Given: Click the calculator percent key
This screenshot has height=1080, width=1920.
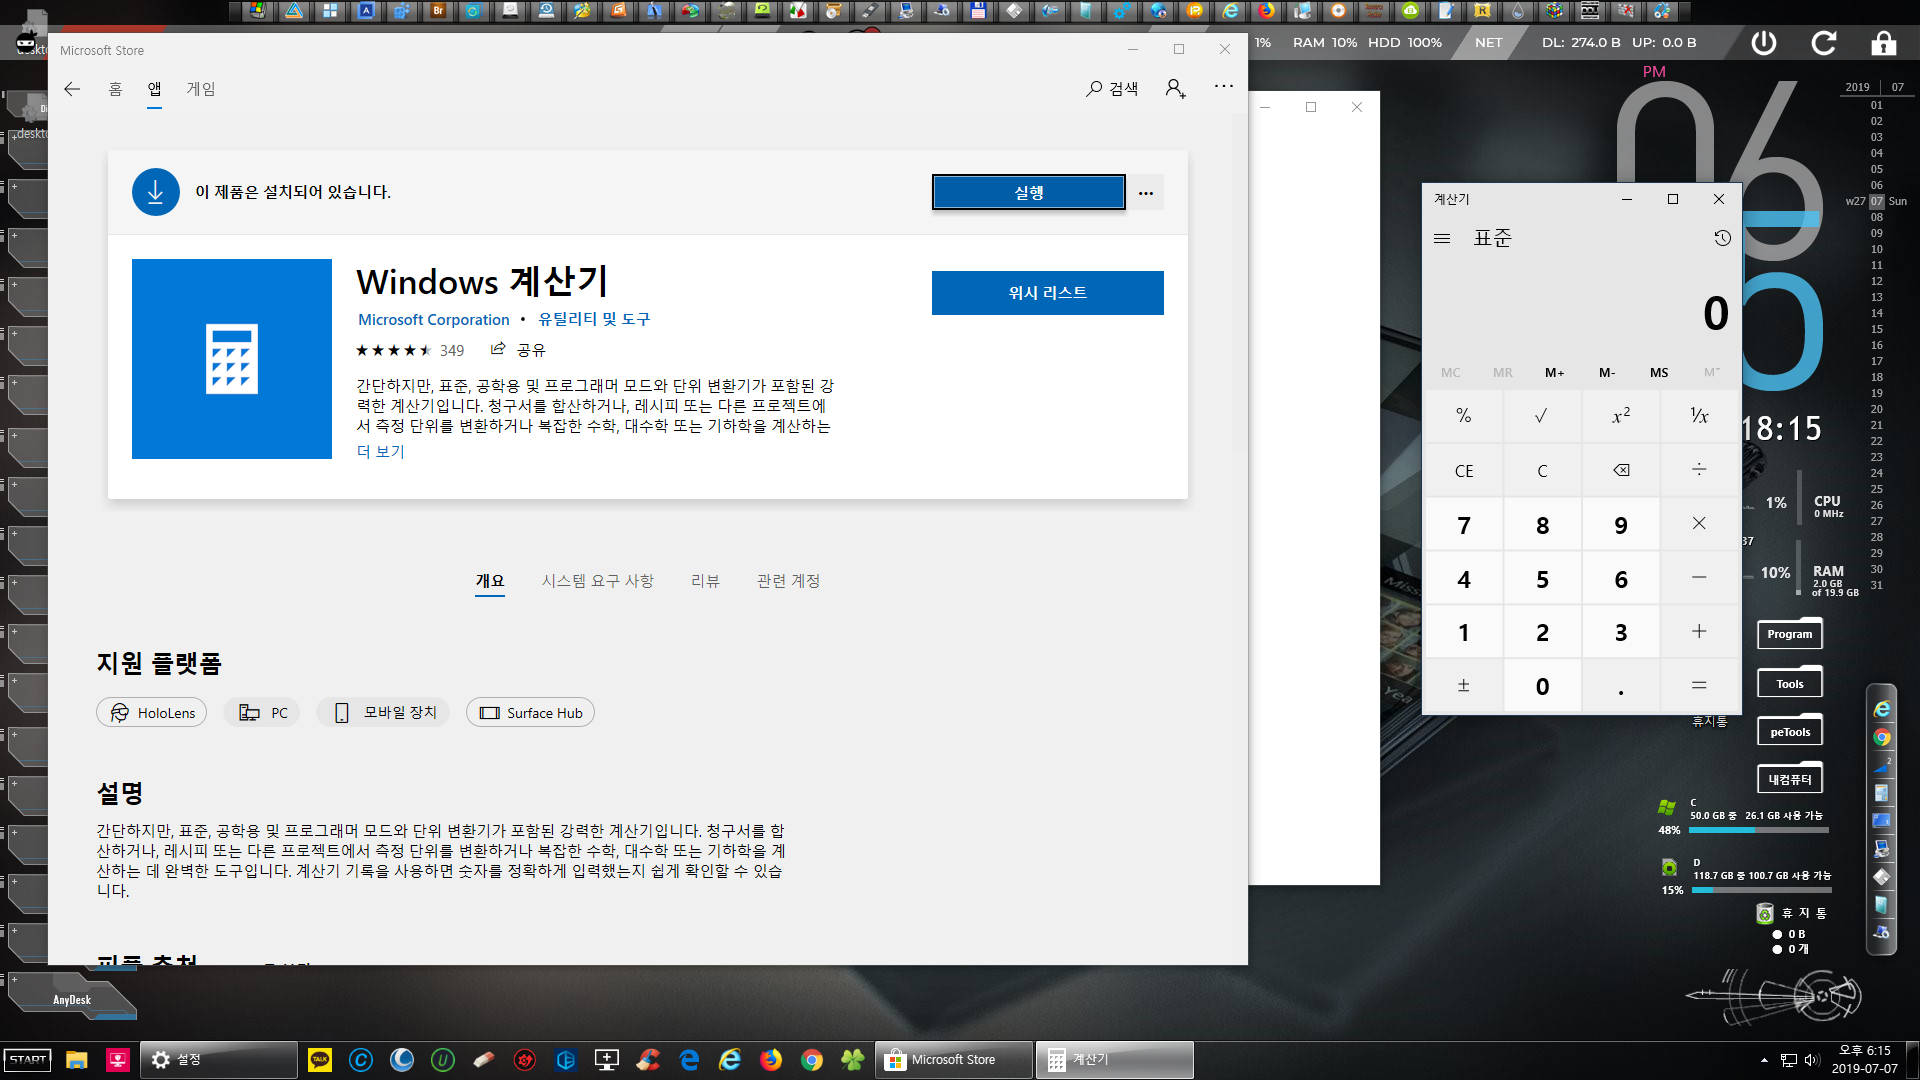Looking at the screenshot, I should pyautogui.click(x=1463, y=416).
